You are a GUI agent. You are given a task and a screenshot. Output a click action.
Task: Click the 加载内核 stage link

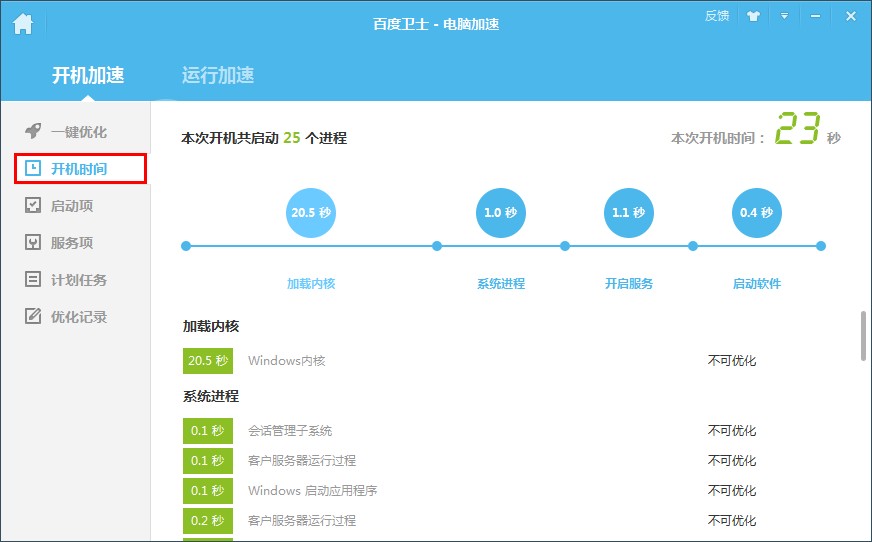311,284
